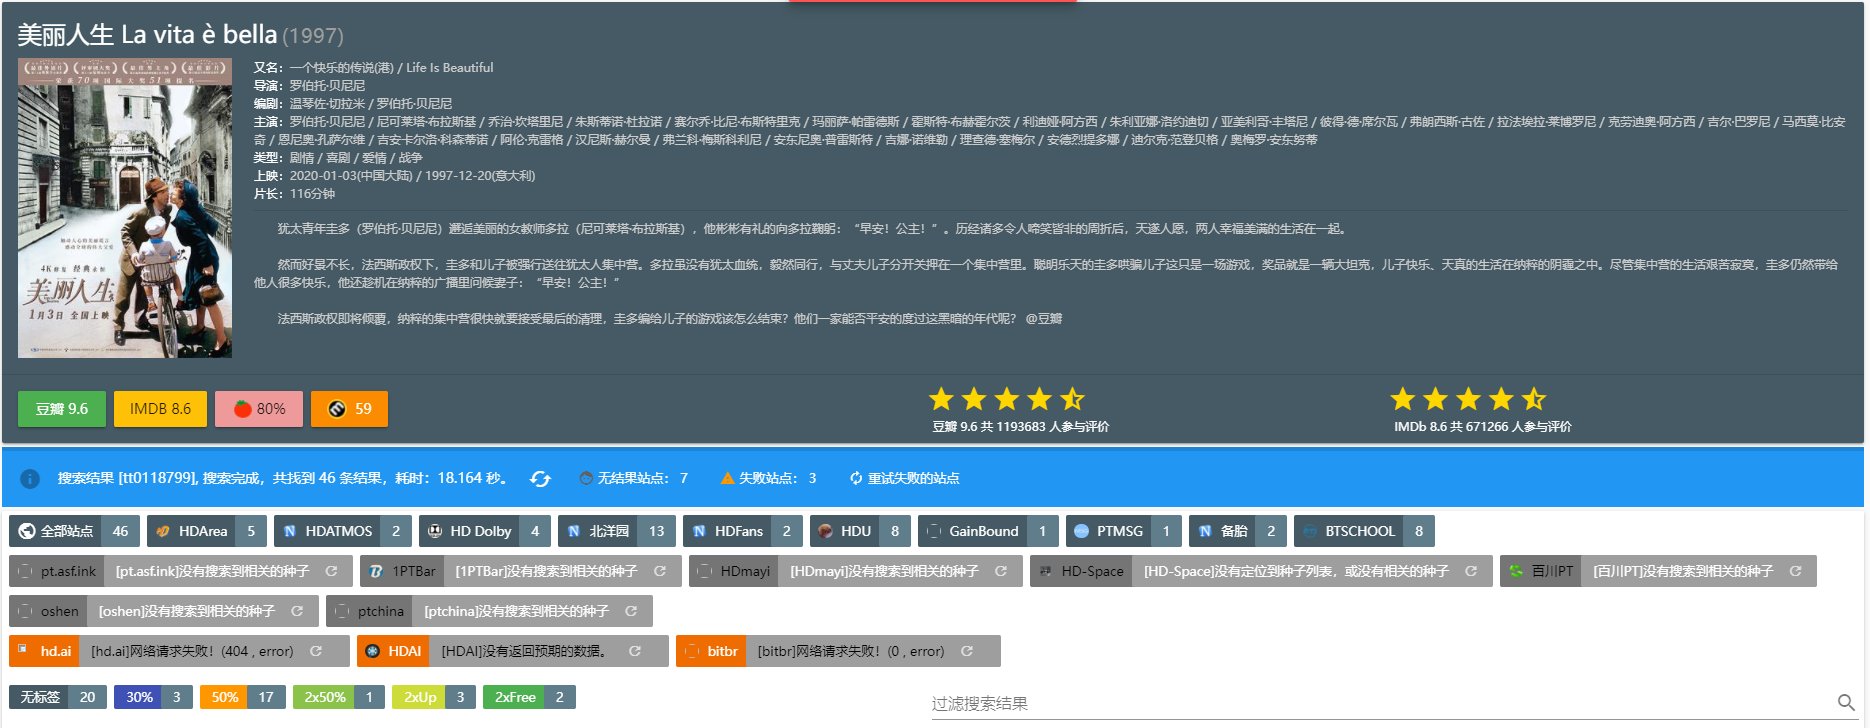Filter results by GainBound site

click(988, 531)
